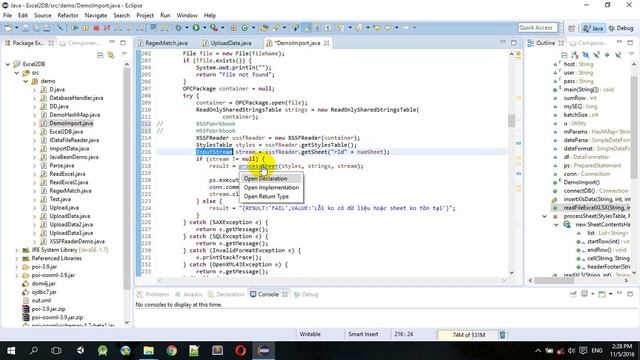Open the Declaration view tab
Image resolution: width=640 pixels, height=360 pixels.
(227, 294)
